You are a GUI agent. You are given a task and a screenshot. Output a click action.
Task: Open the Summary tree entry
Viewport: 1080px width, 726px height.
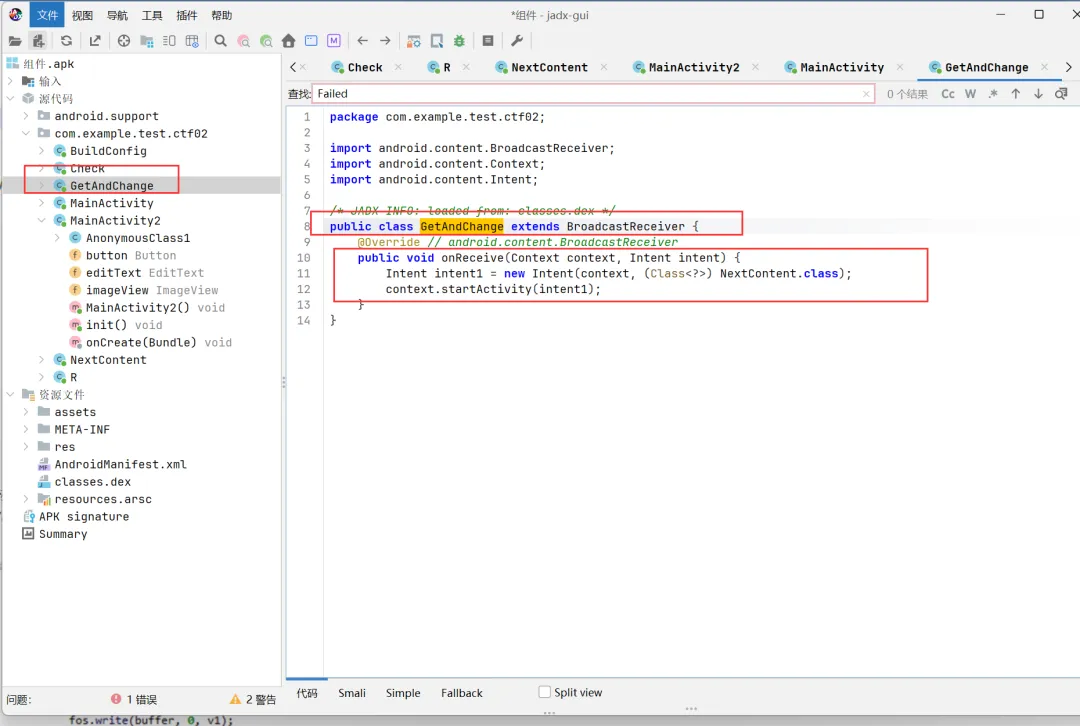[55, 534]
